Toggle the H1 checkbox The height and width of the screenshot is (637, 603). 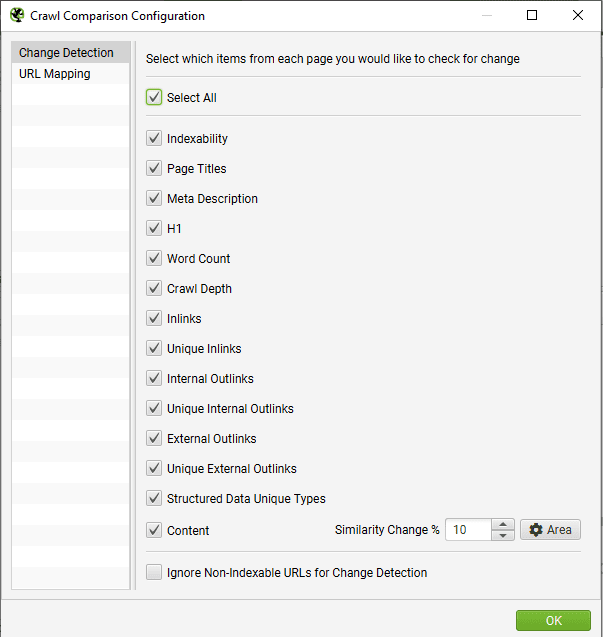coord(154,229)
